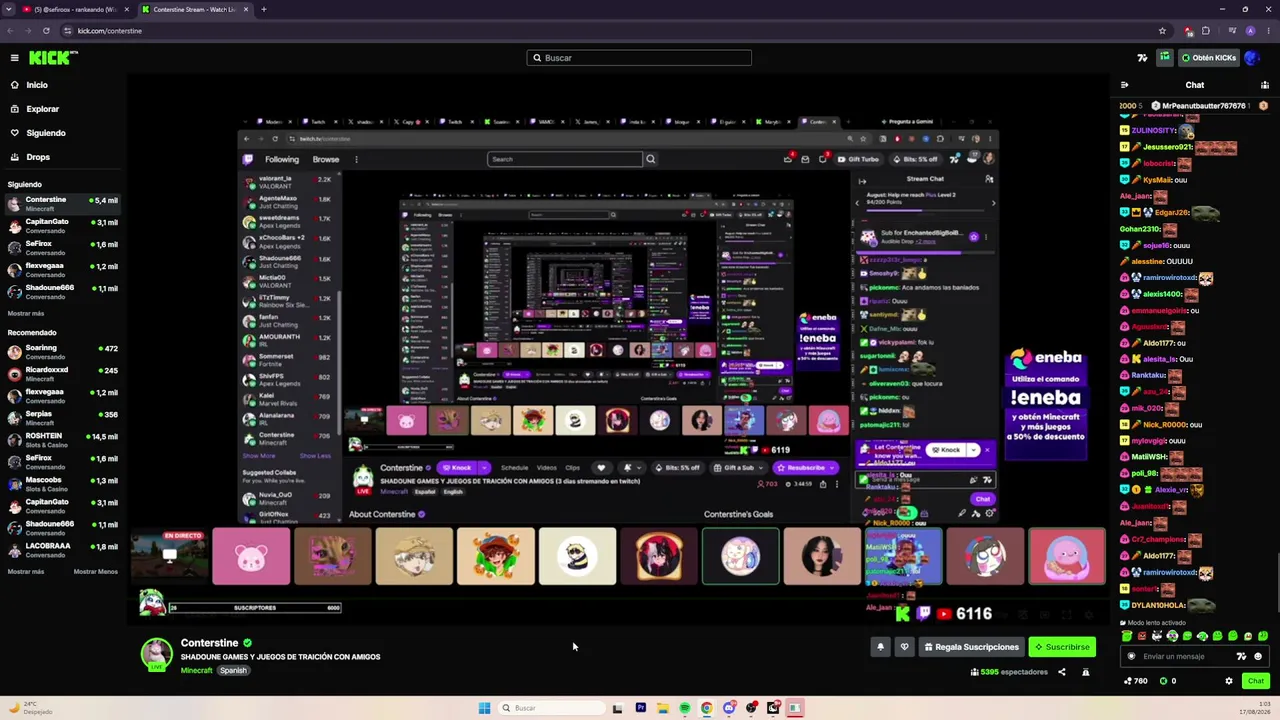This screenshot has height=720, width=1280.
Task: Click the Windows taskbar search box
Action: tap(551, 708)
